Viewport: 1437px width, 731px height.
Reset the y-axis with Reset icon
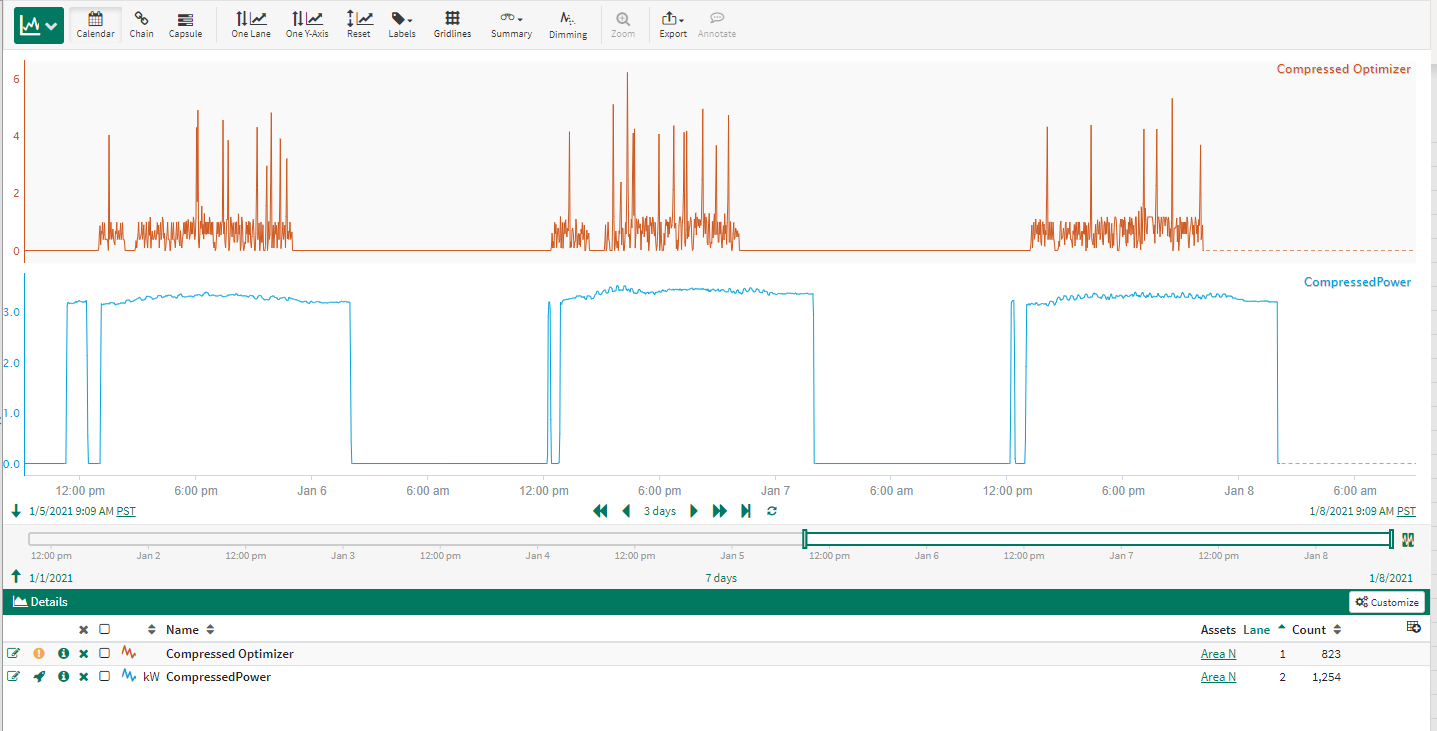pos(359,25)
